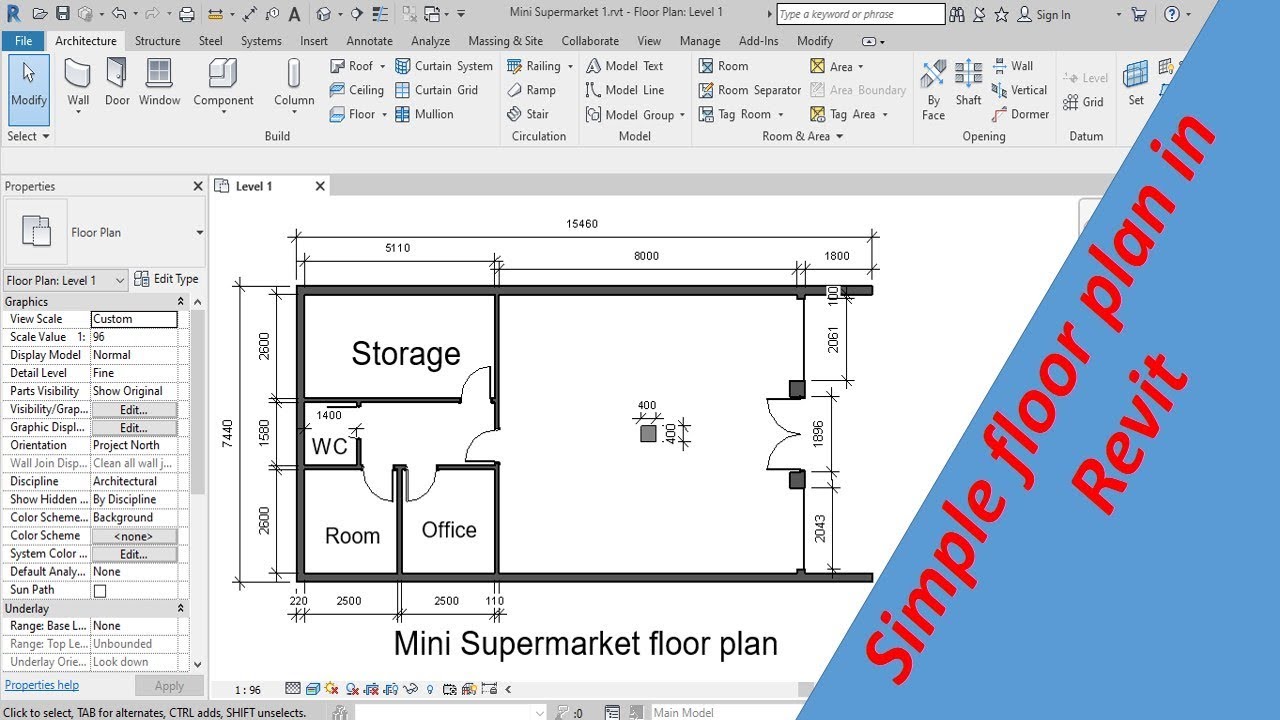Select the Window tool
Screen dimensions: 1280x720
tap(159, 84)
